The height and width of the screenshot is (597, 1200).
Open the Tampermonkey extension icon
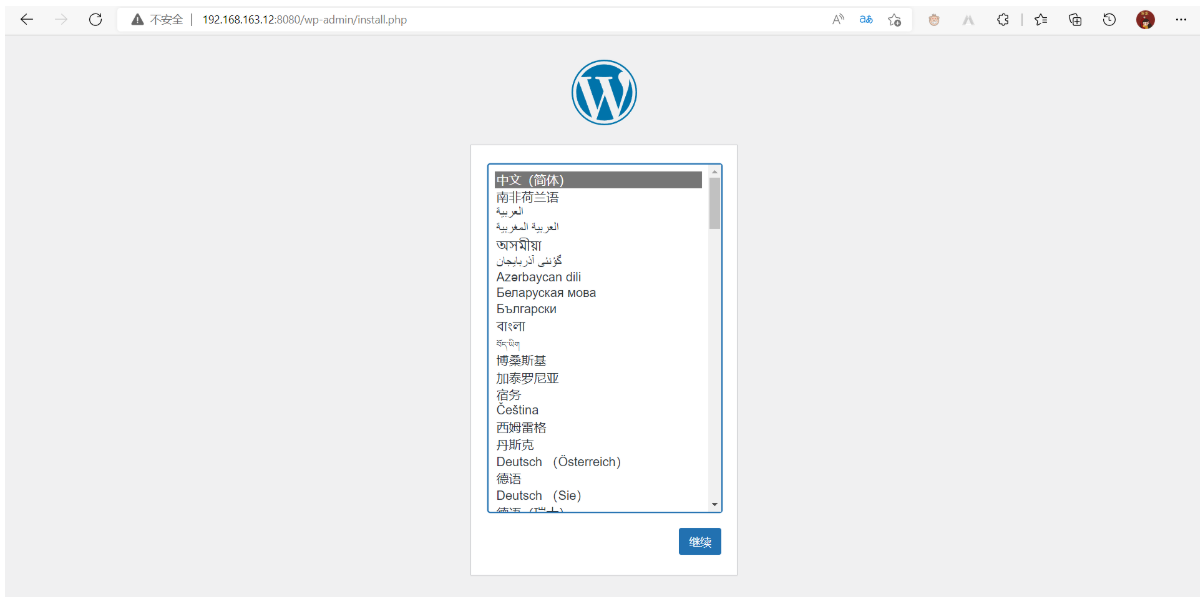click(x=933, y=18)
